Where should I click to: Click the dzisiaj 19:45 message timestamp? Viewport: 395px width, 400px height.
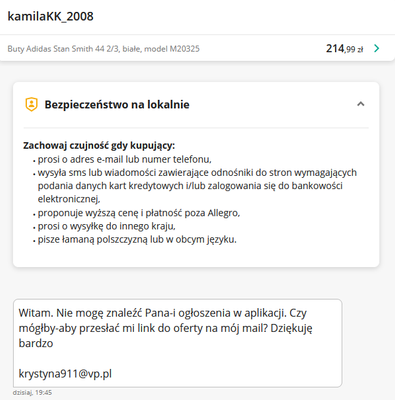point(32,393)
